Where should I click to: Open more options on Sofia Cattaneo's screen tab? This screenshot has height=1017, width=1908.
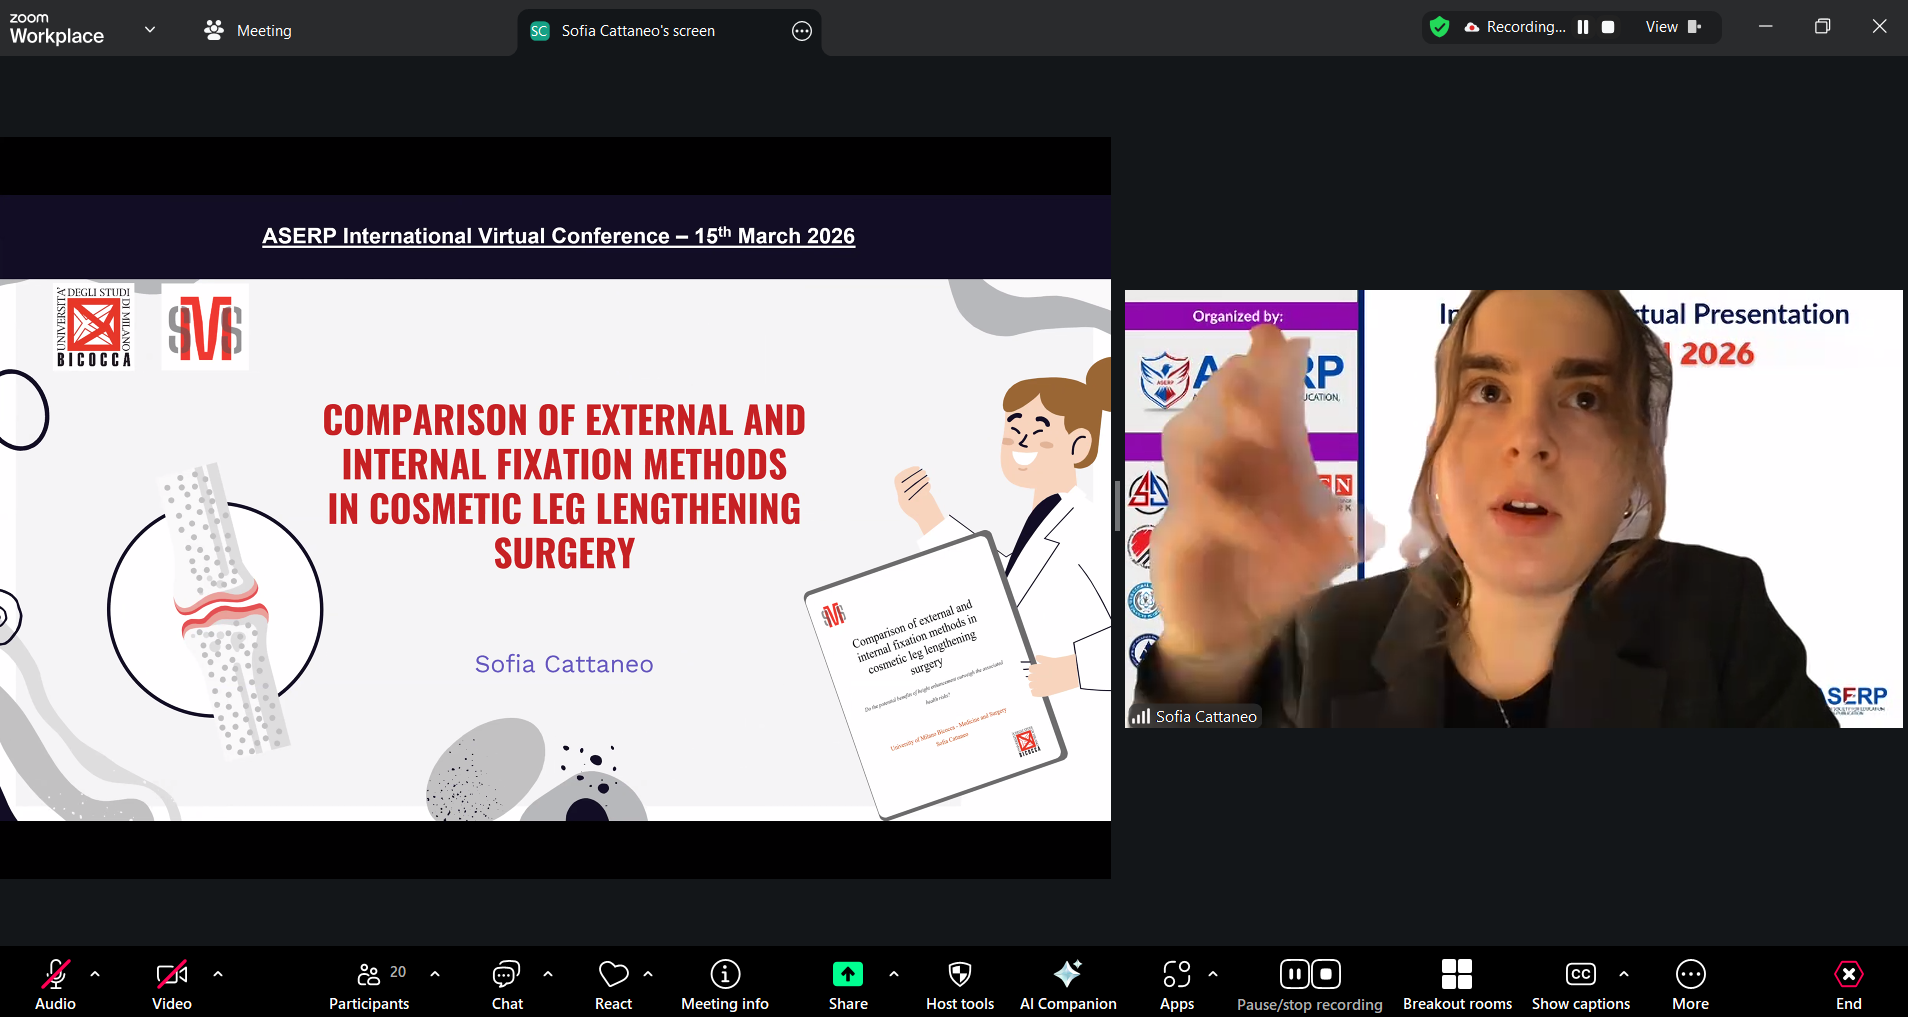point(801,31)
